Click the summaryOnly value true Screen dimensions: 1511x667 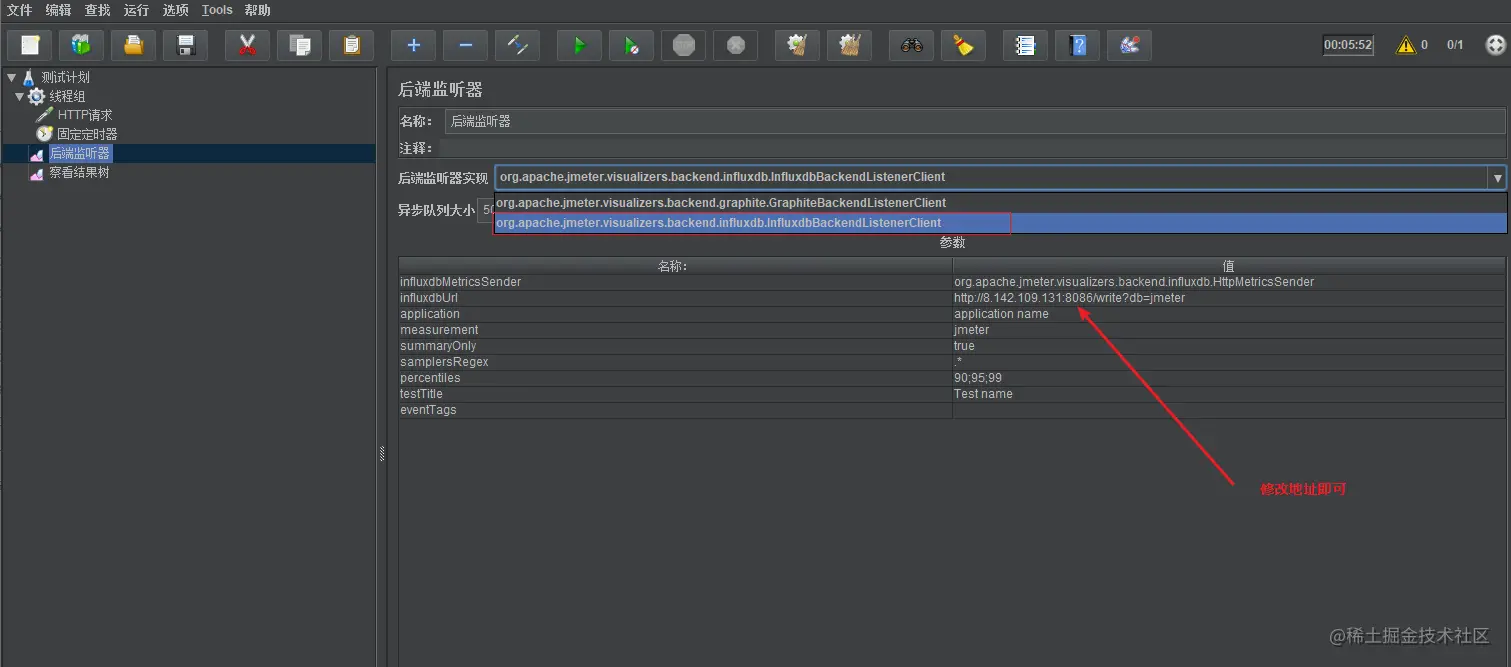click(x=1228, y=346)
